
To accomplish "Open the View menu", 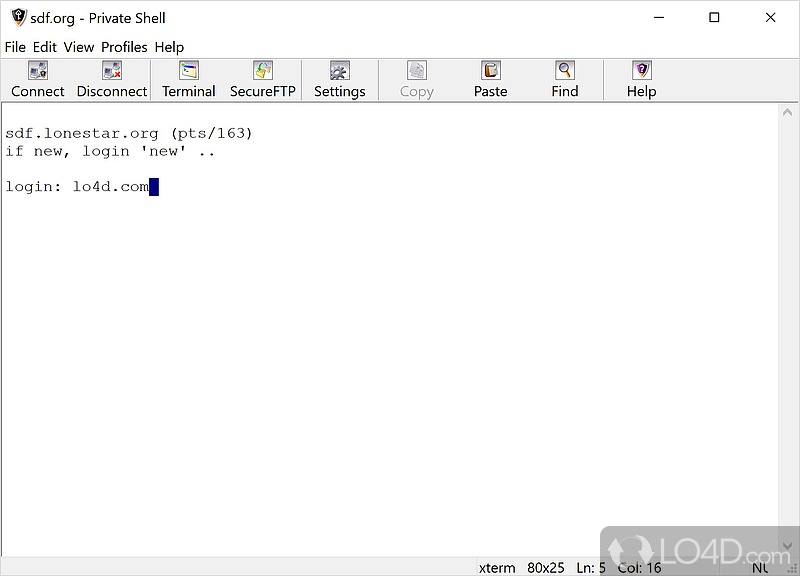I will pyautogui.click(x=79, y=47).
